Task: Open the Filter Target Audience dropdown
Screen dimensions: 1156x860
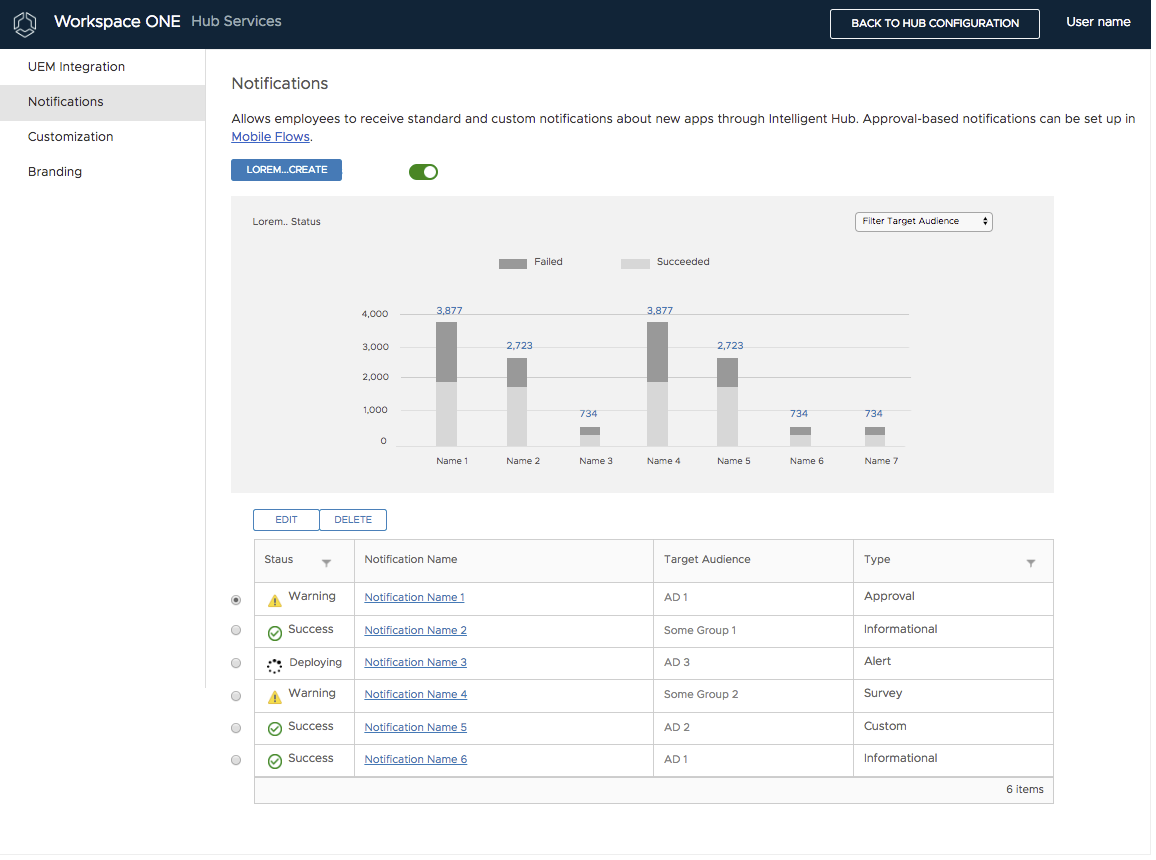Action: point(924,221)
